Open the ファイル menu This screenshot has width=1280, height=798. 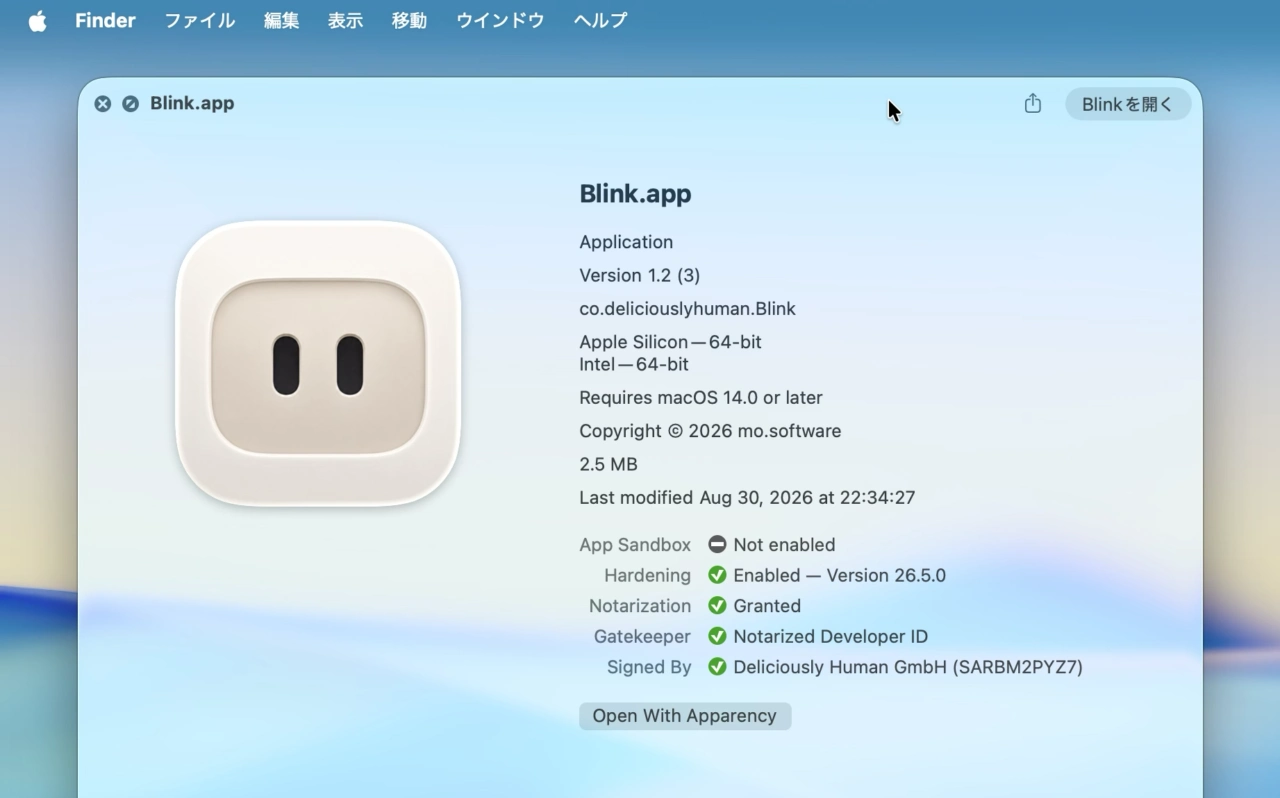[x=200, y=20]
